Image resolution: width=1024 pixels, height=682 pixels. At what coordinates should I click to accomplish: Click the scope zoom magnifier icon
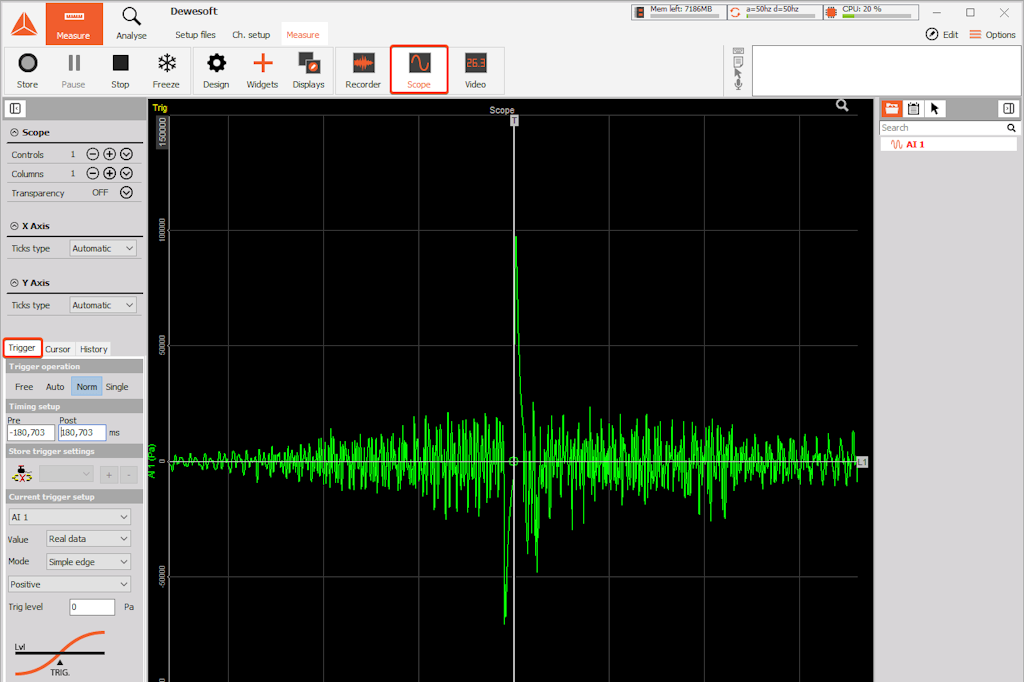tap(842, 105)
